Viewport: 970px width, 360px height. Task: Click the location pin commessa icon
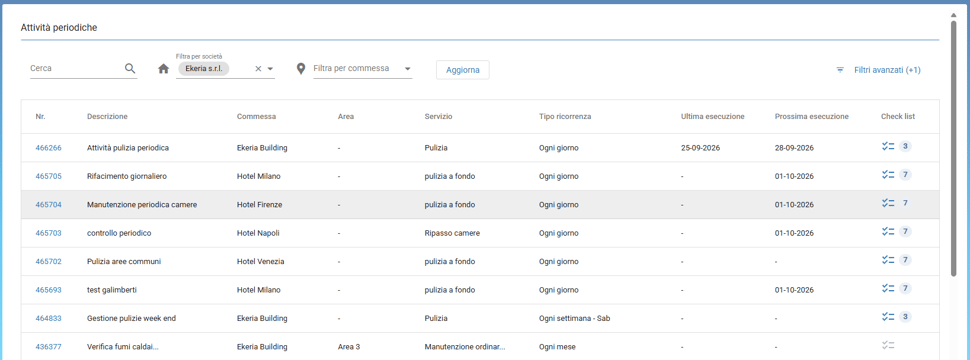[301, 69]
